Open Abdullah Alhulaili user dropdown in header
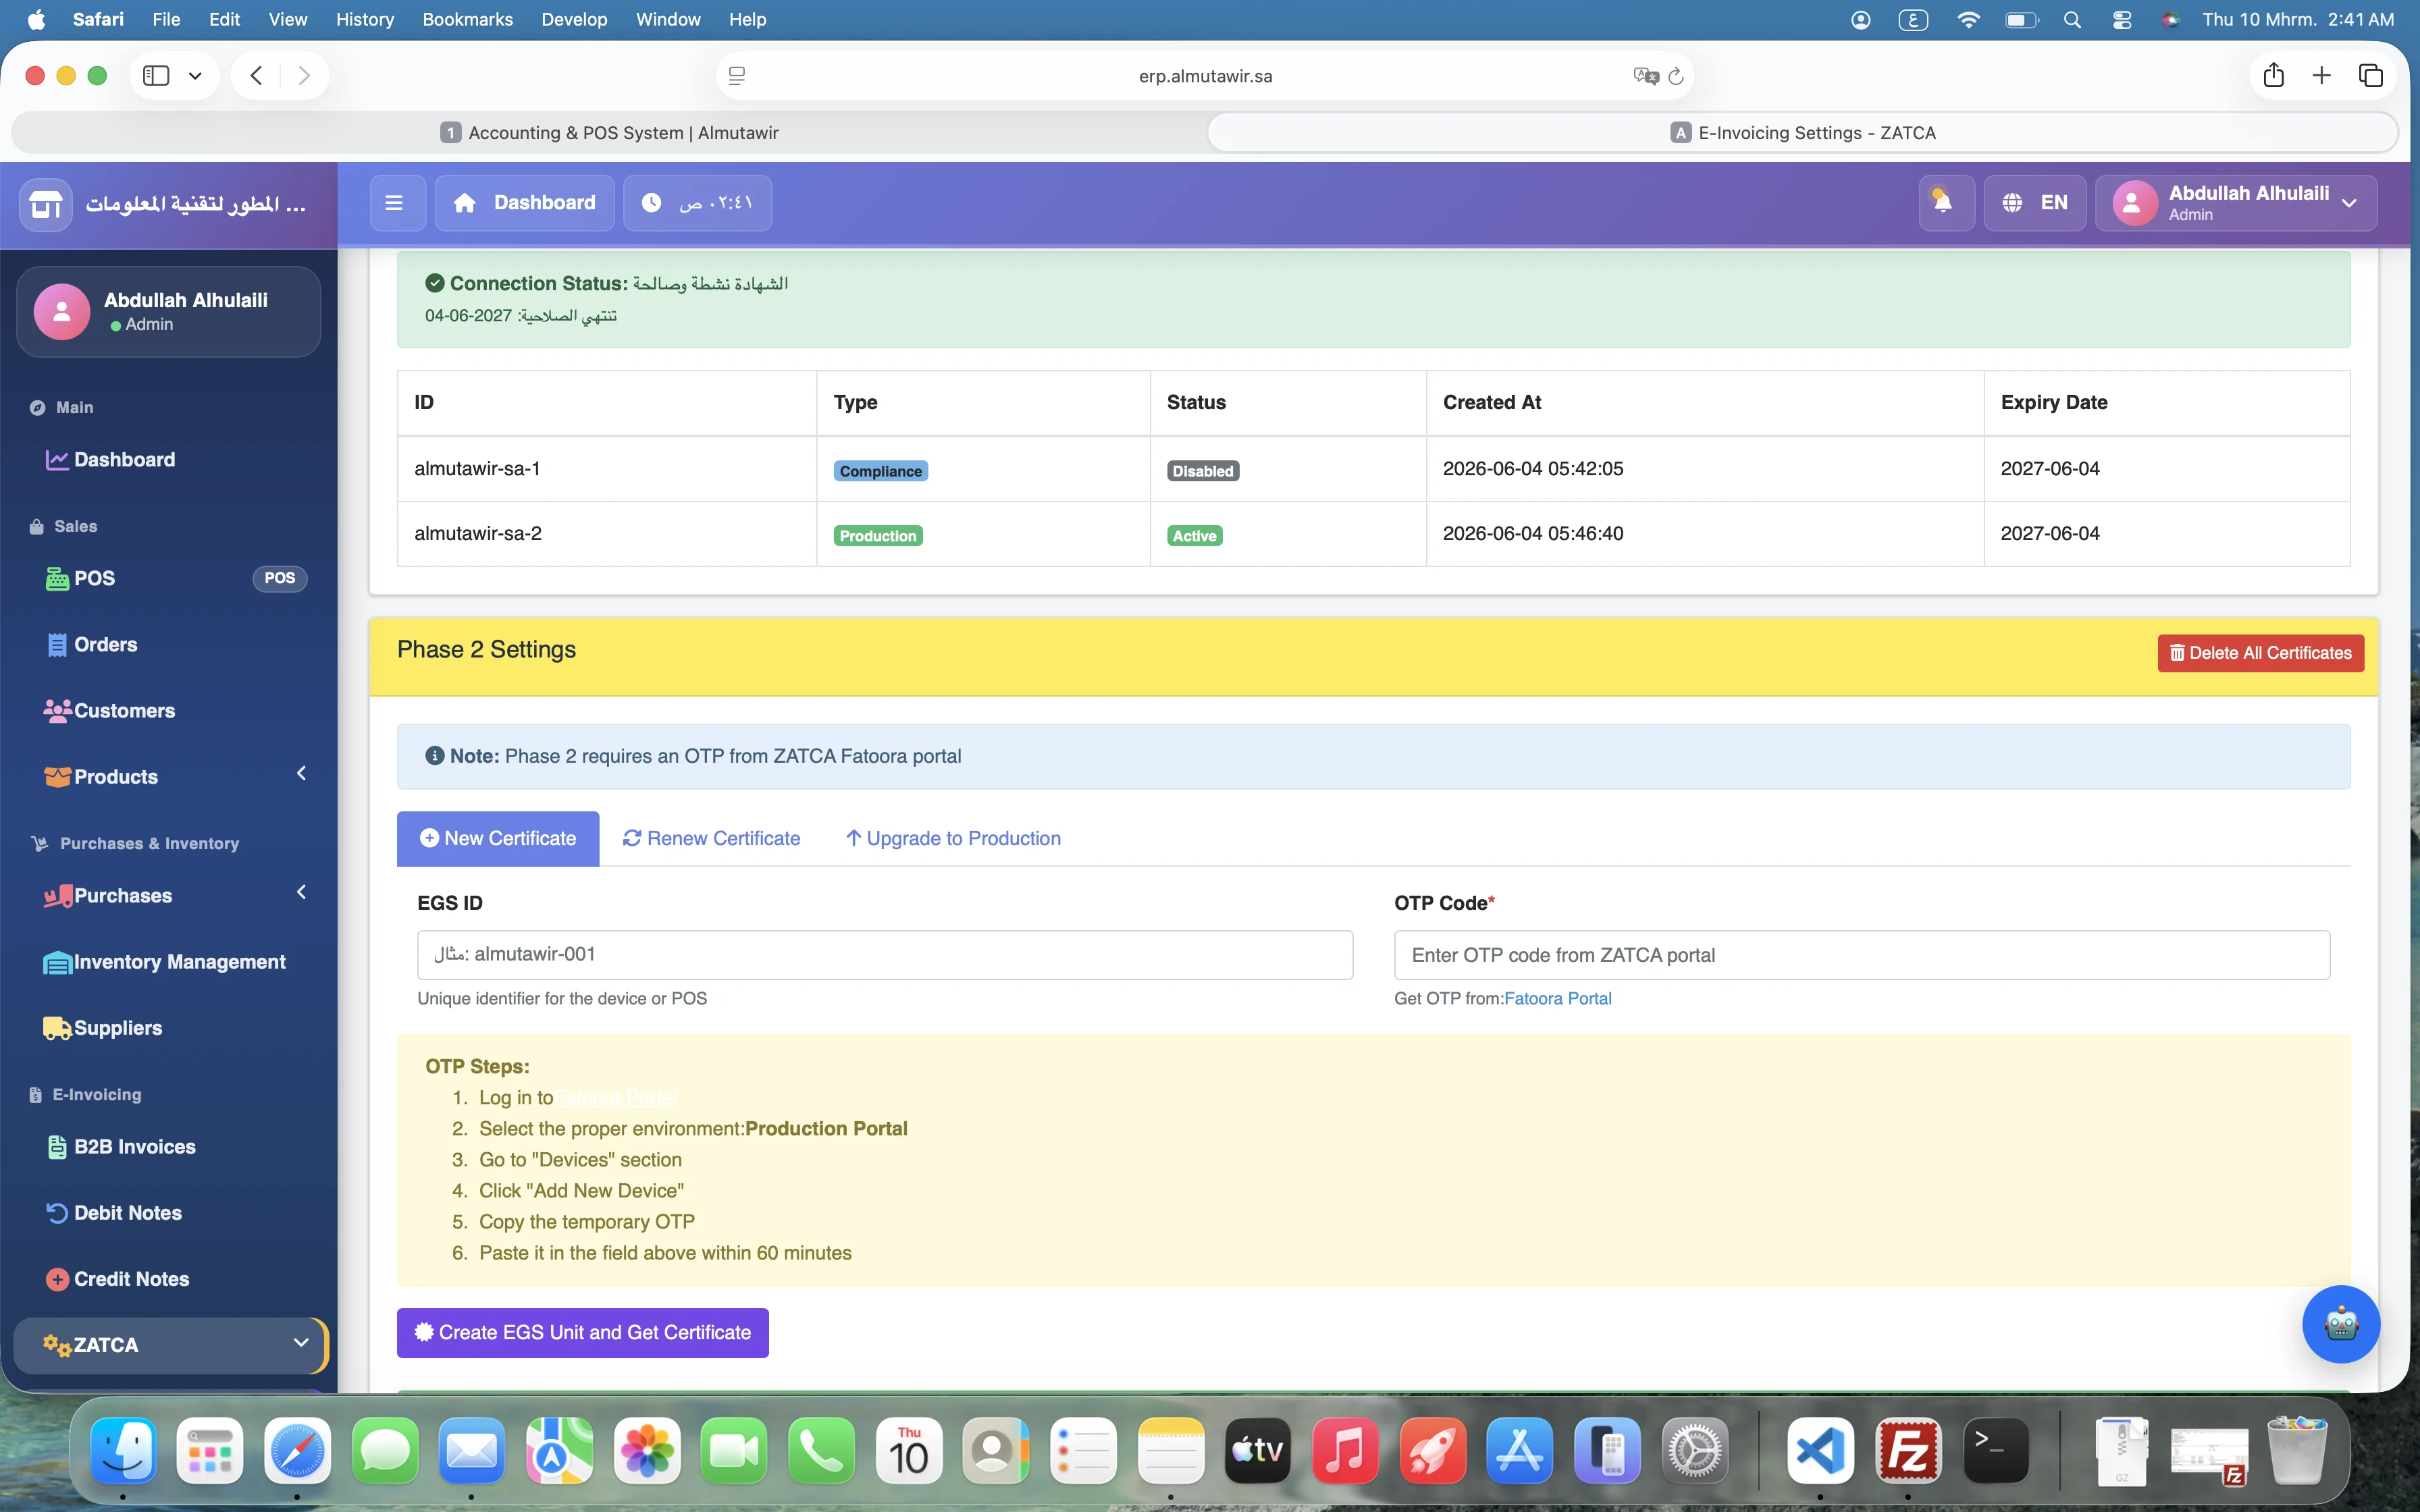Image resolution: width=2420 pixels, height=1512 pixels. point(2235,203)
